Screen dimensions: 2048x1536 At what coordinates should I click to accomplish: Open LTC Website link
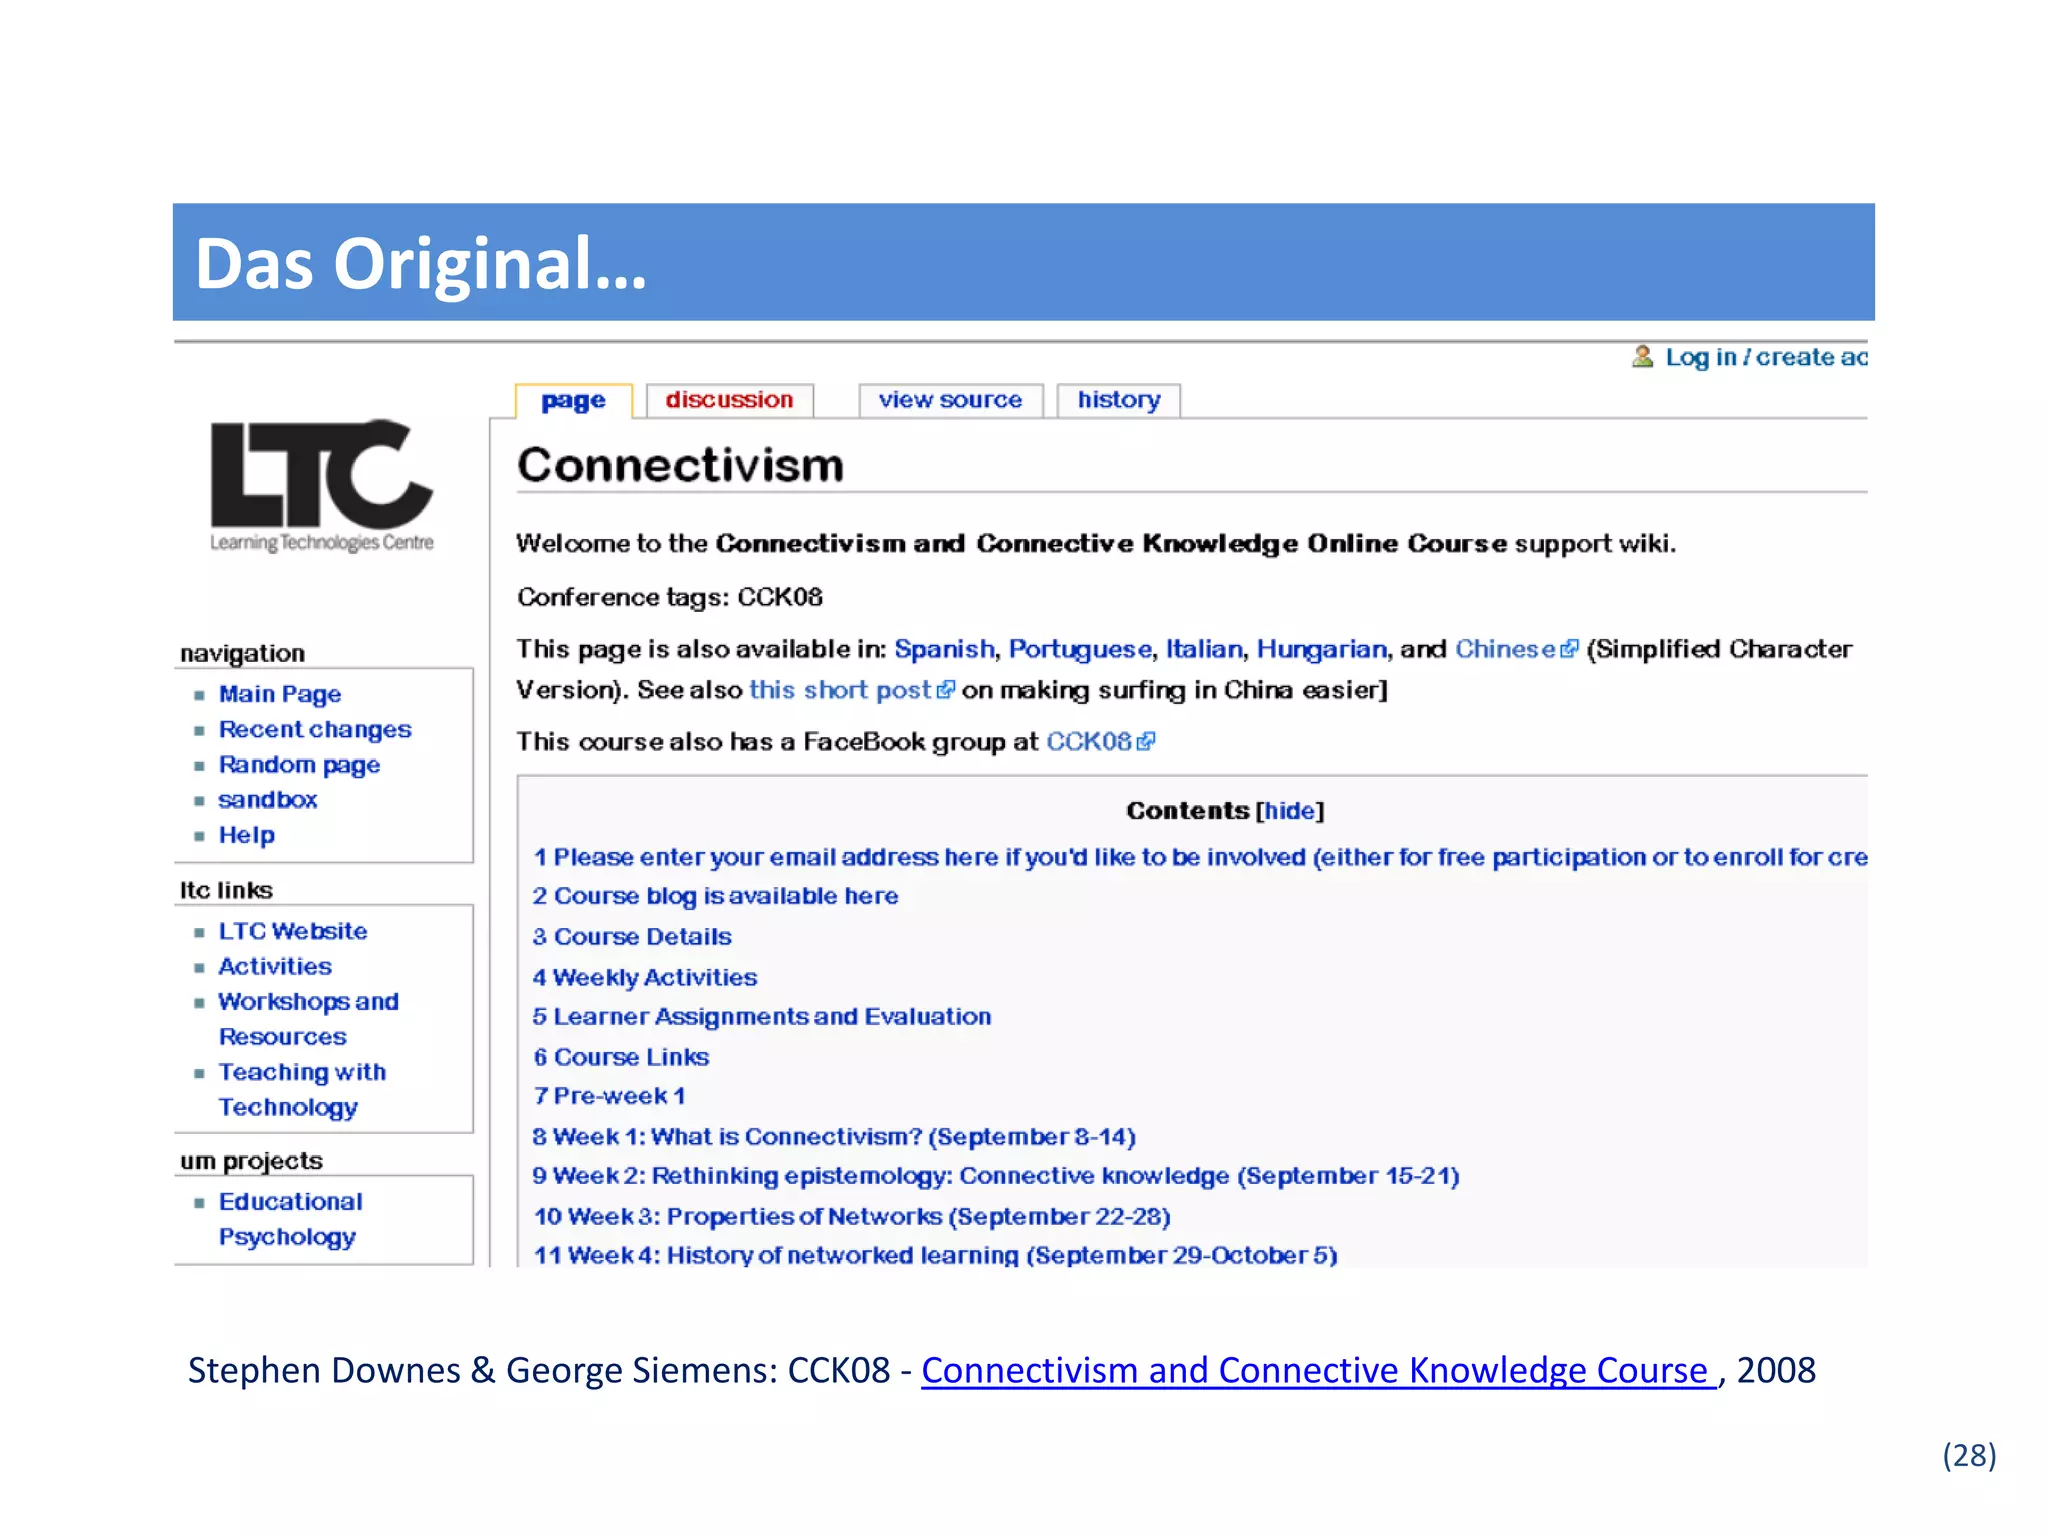[x=293, y=931]
